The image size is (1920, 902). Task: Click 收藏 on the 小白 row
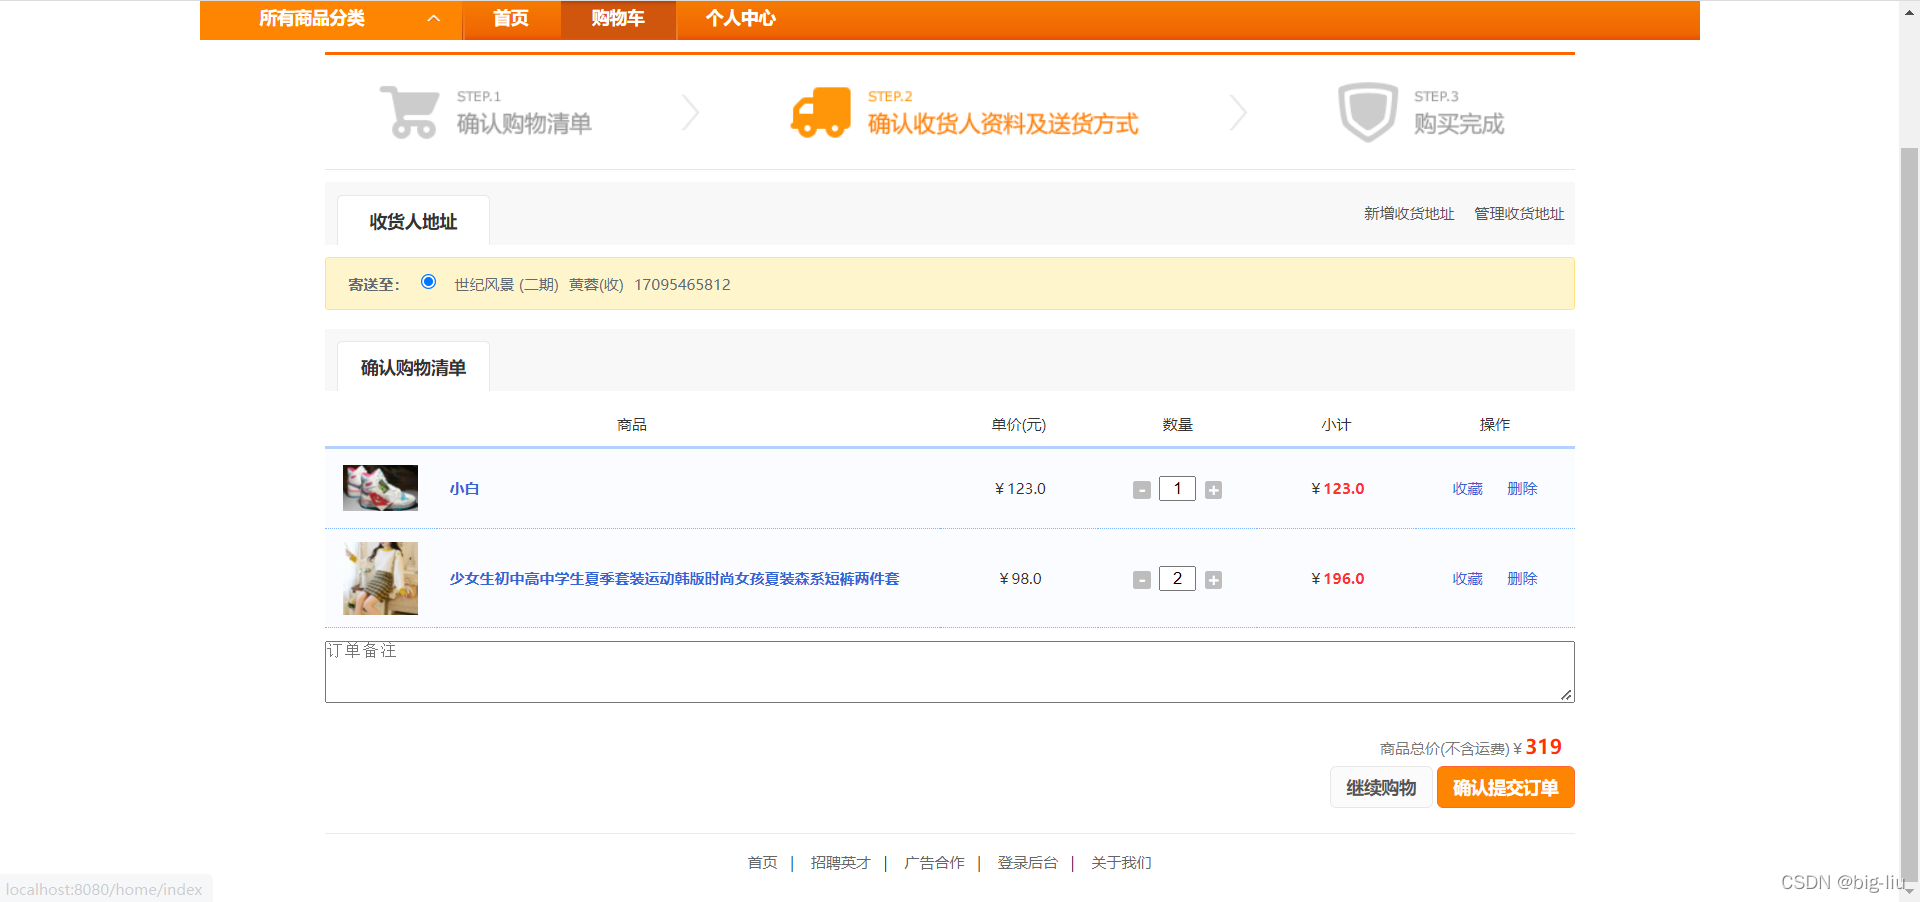pos(1467,489)
